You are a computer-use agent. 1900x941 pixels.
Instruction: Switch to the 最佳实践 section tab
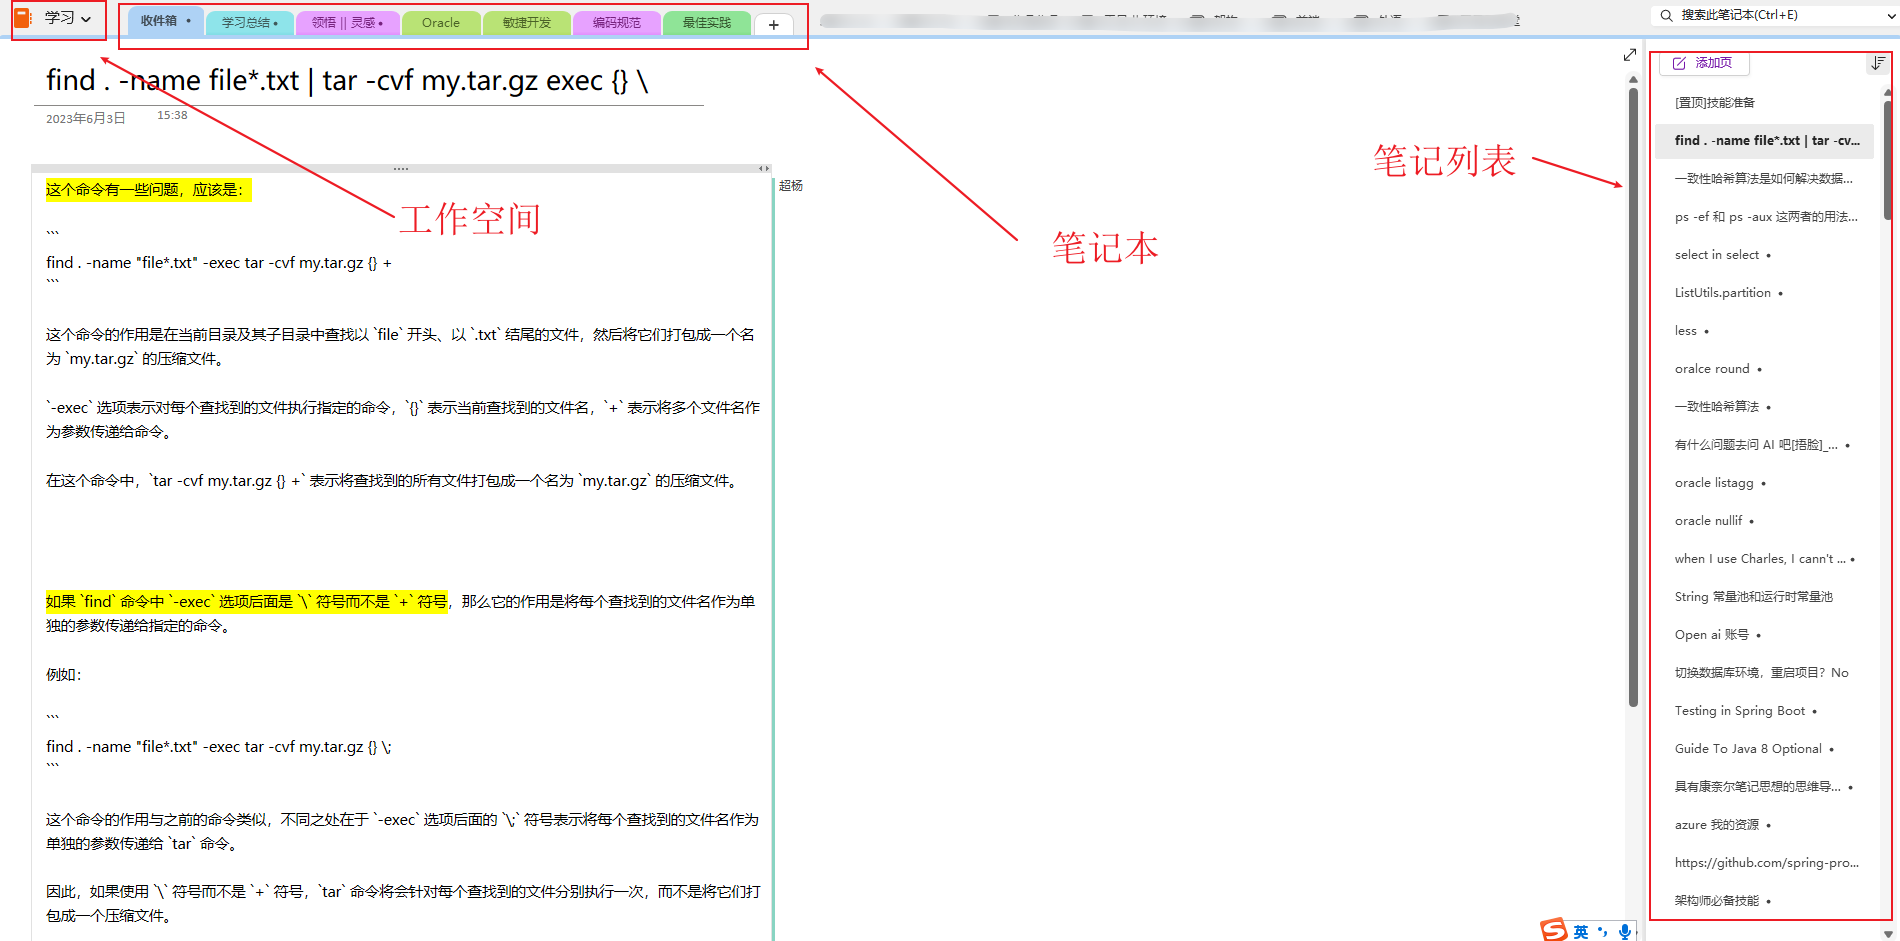pos(706,22)
